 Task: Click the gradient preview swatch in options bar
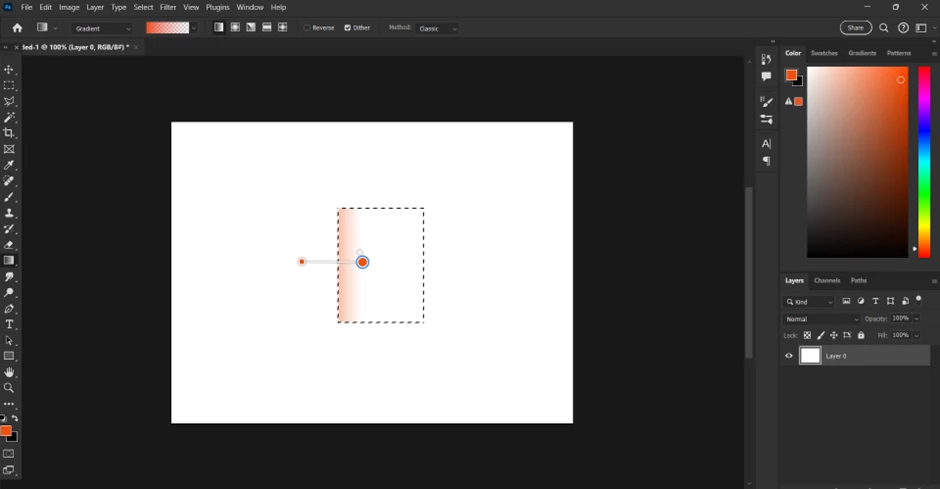click(x=168, y=28)
